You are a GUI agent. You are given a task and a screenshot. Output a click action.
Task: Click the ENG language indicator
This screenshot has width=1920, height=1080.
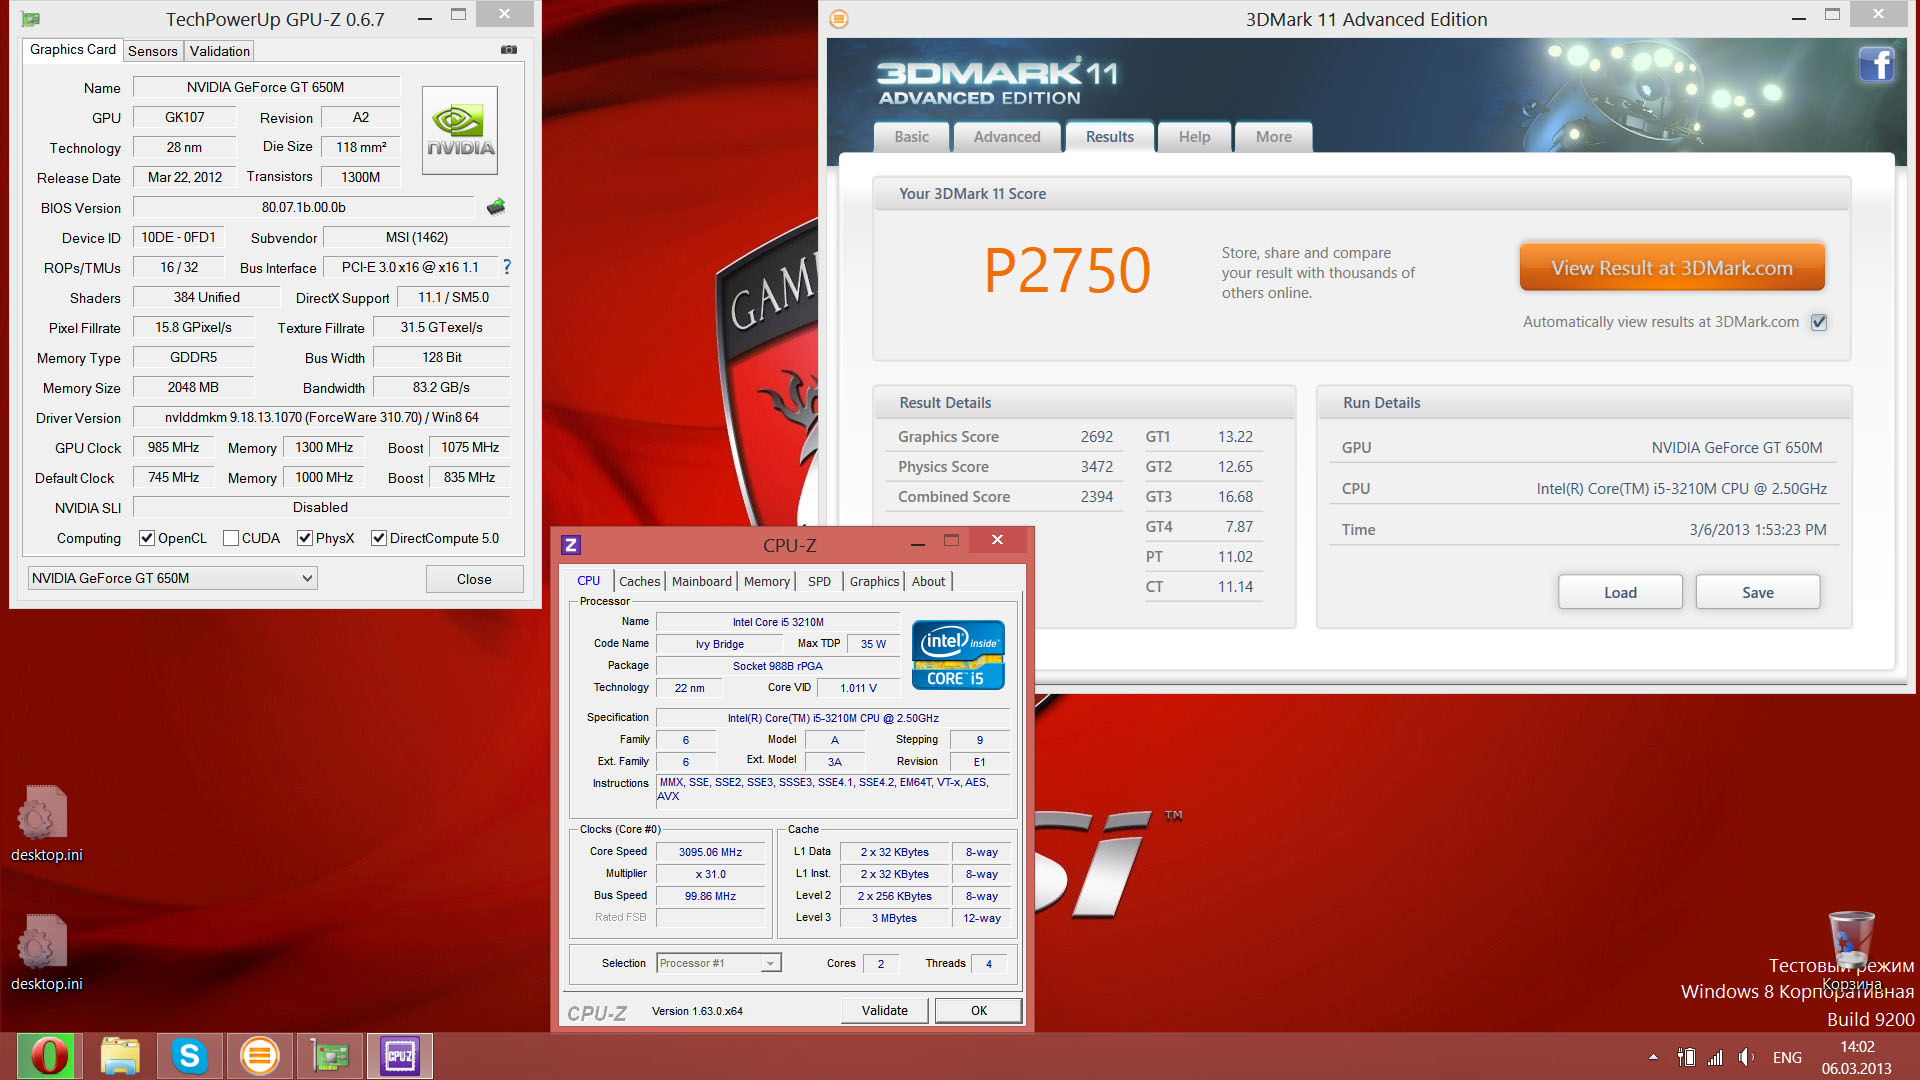point(1787,1057)
